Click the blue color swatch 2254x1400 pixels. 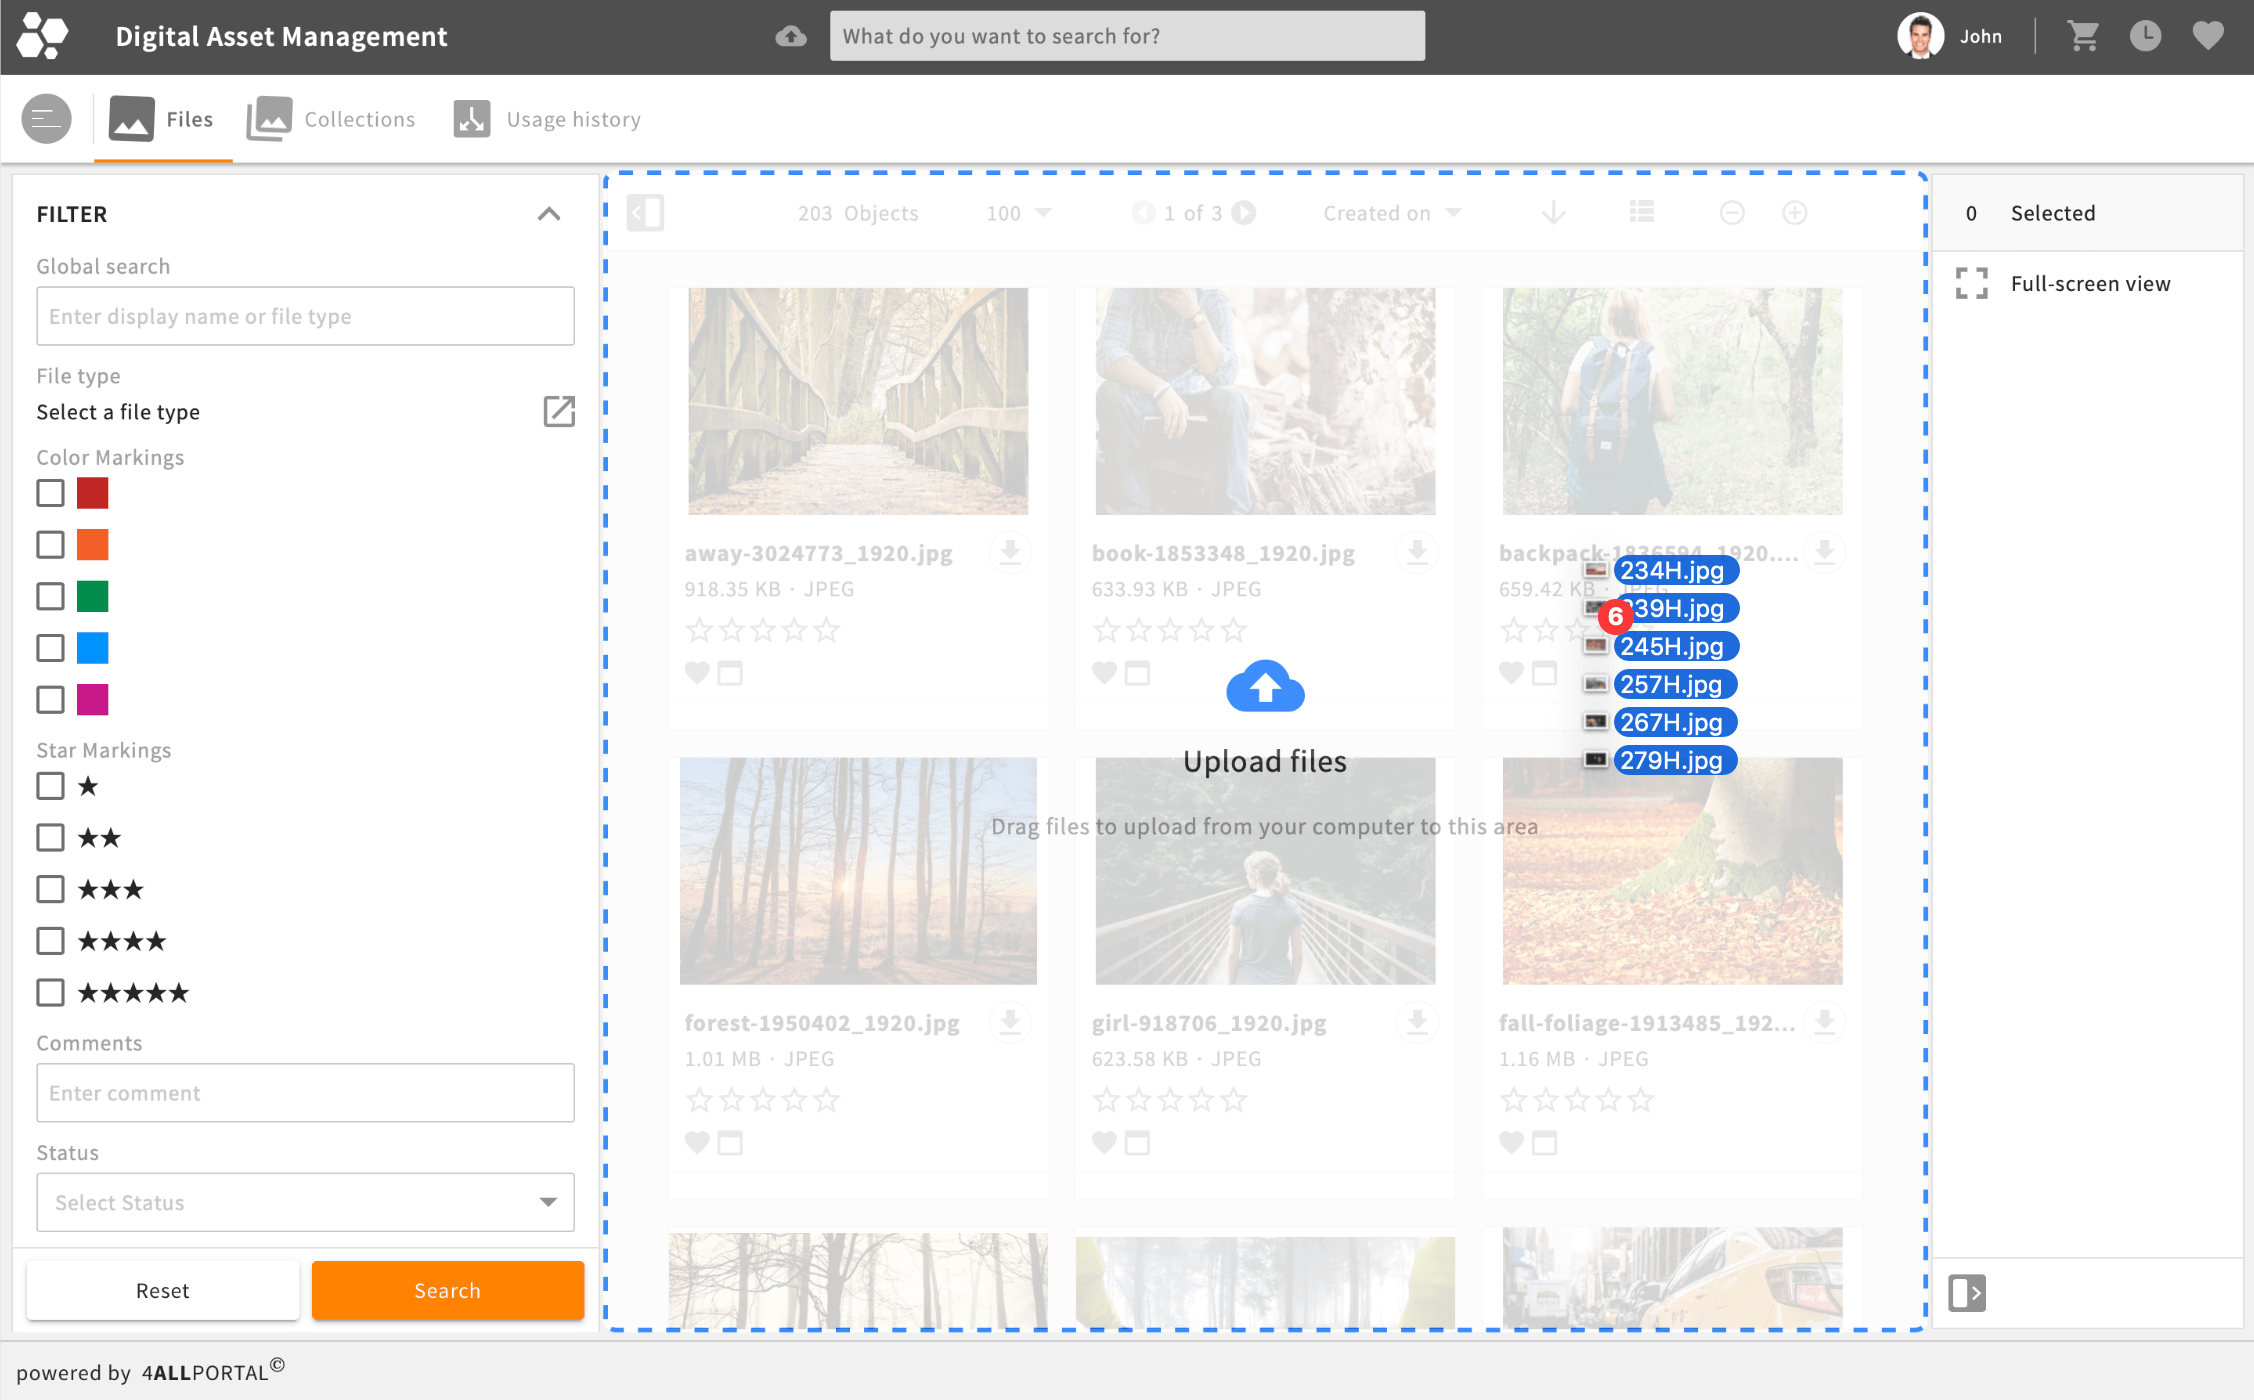pos(93,648)
